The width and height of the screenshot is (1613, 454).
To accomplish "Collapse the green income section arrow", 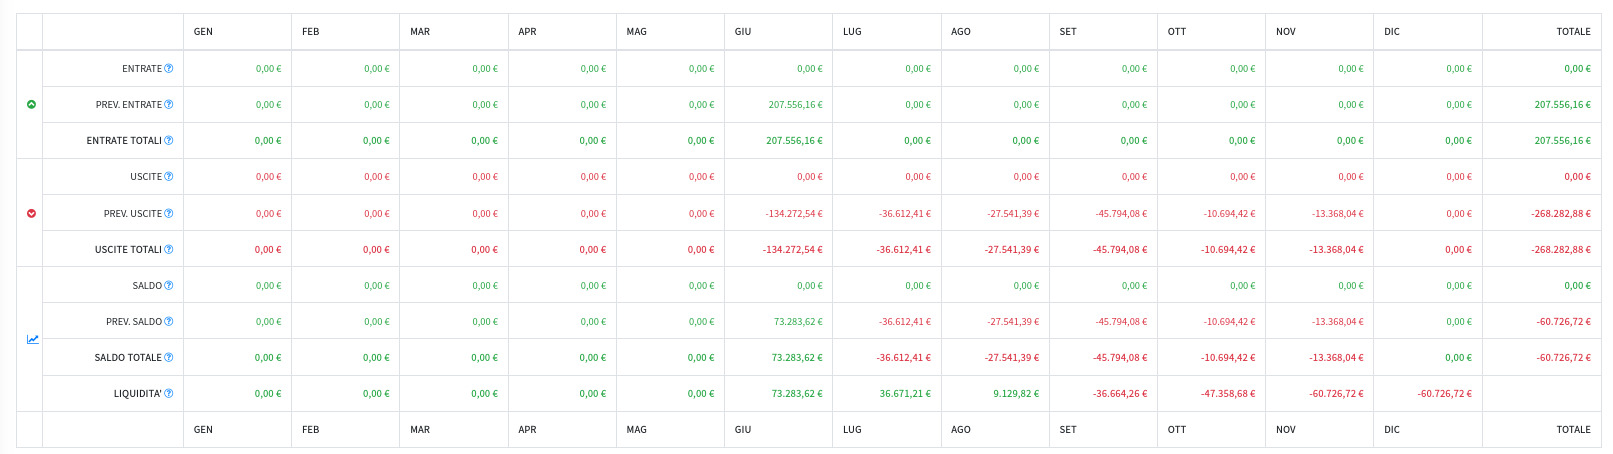I will (31, 105).
